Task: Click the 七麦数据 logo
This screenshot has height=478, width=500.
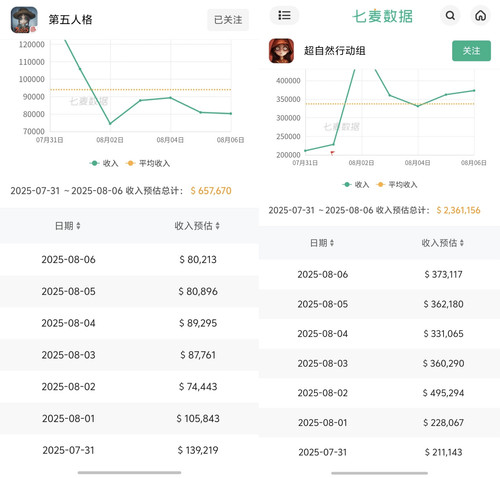Action: (382, 16)
